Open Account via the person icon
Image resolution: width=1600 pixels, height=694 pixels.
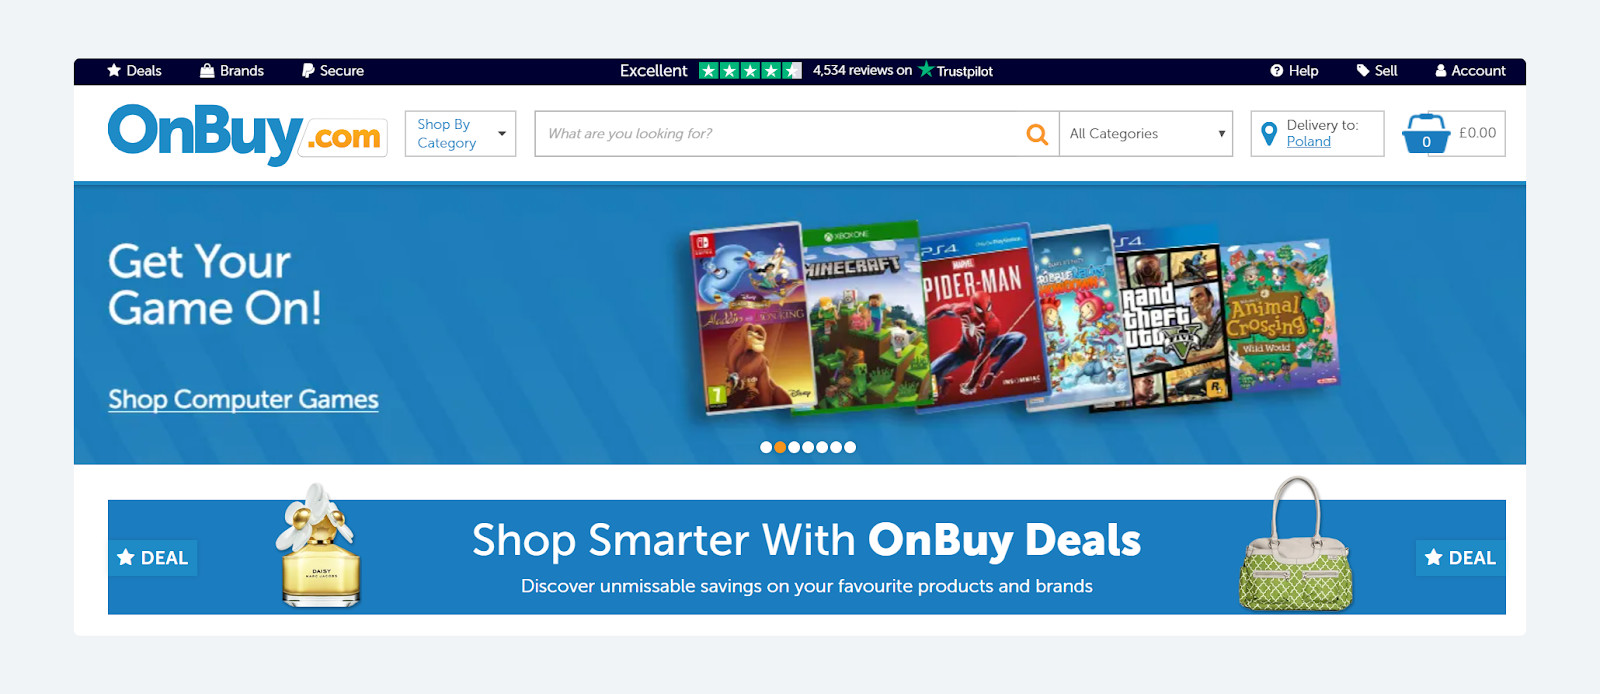click(x=1441, y=71)
